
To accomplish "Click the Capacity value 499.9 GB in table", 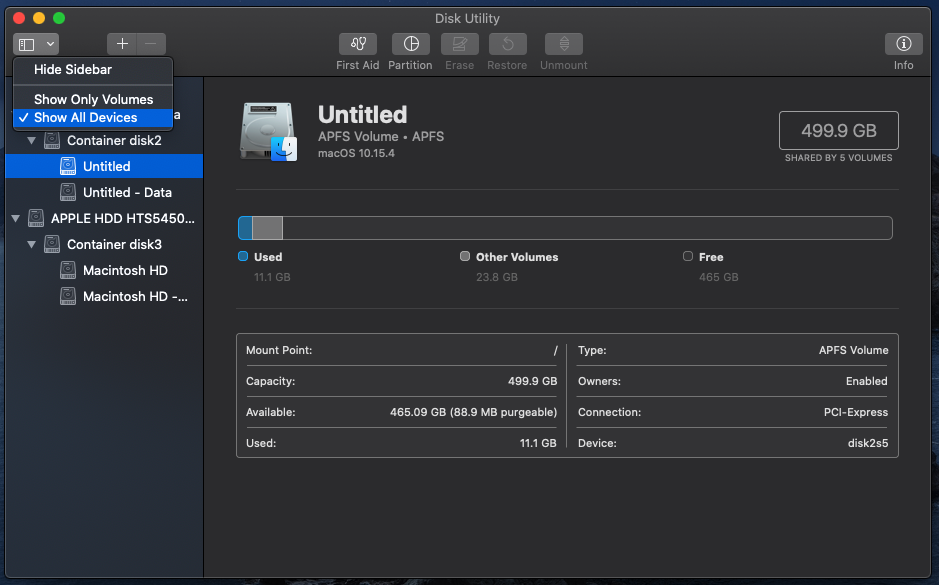I will click(x=532, y=381).
